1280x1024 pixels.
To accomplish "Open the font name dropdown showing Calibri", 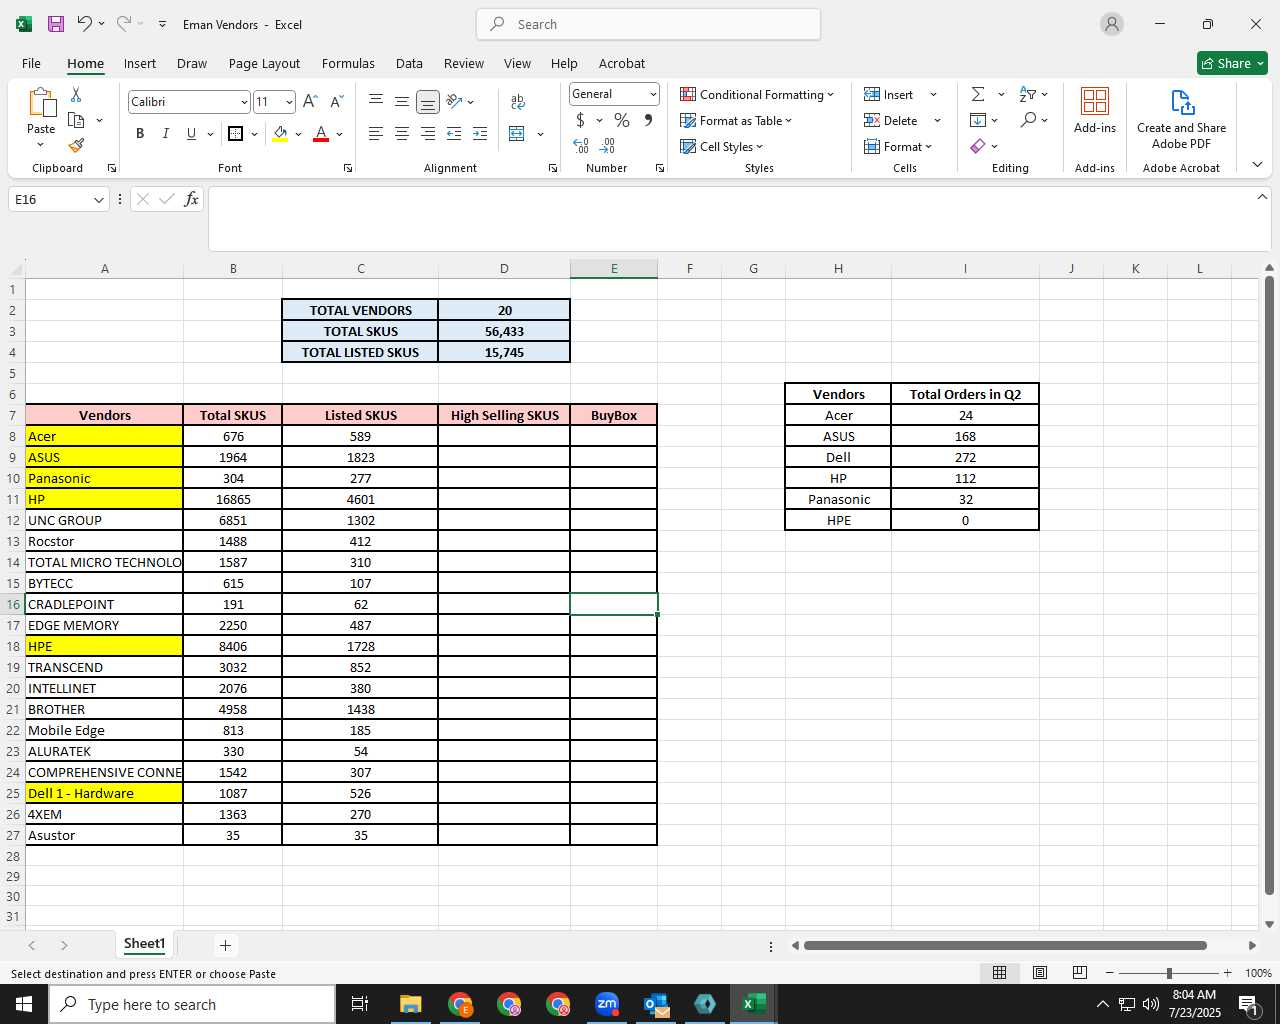I will [x=244, y=102].
